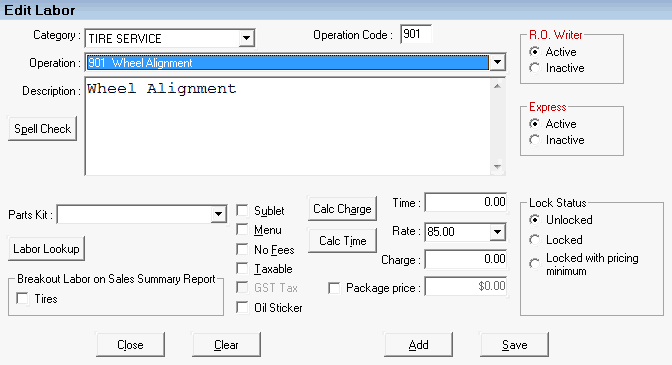The image size is (672, 365).
Task: Click the Operation Code field
Action: pos(416,34)
